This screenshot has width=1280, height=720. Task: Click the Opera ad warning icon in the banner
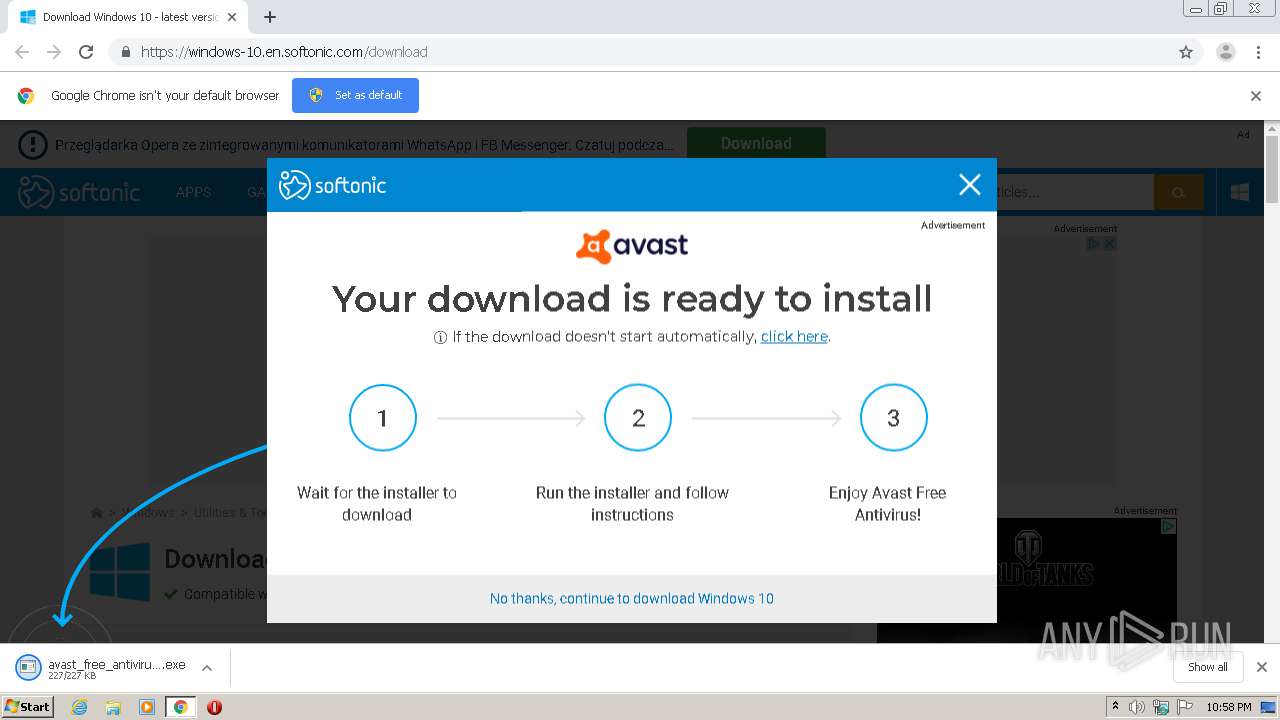pos(32,144)
